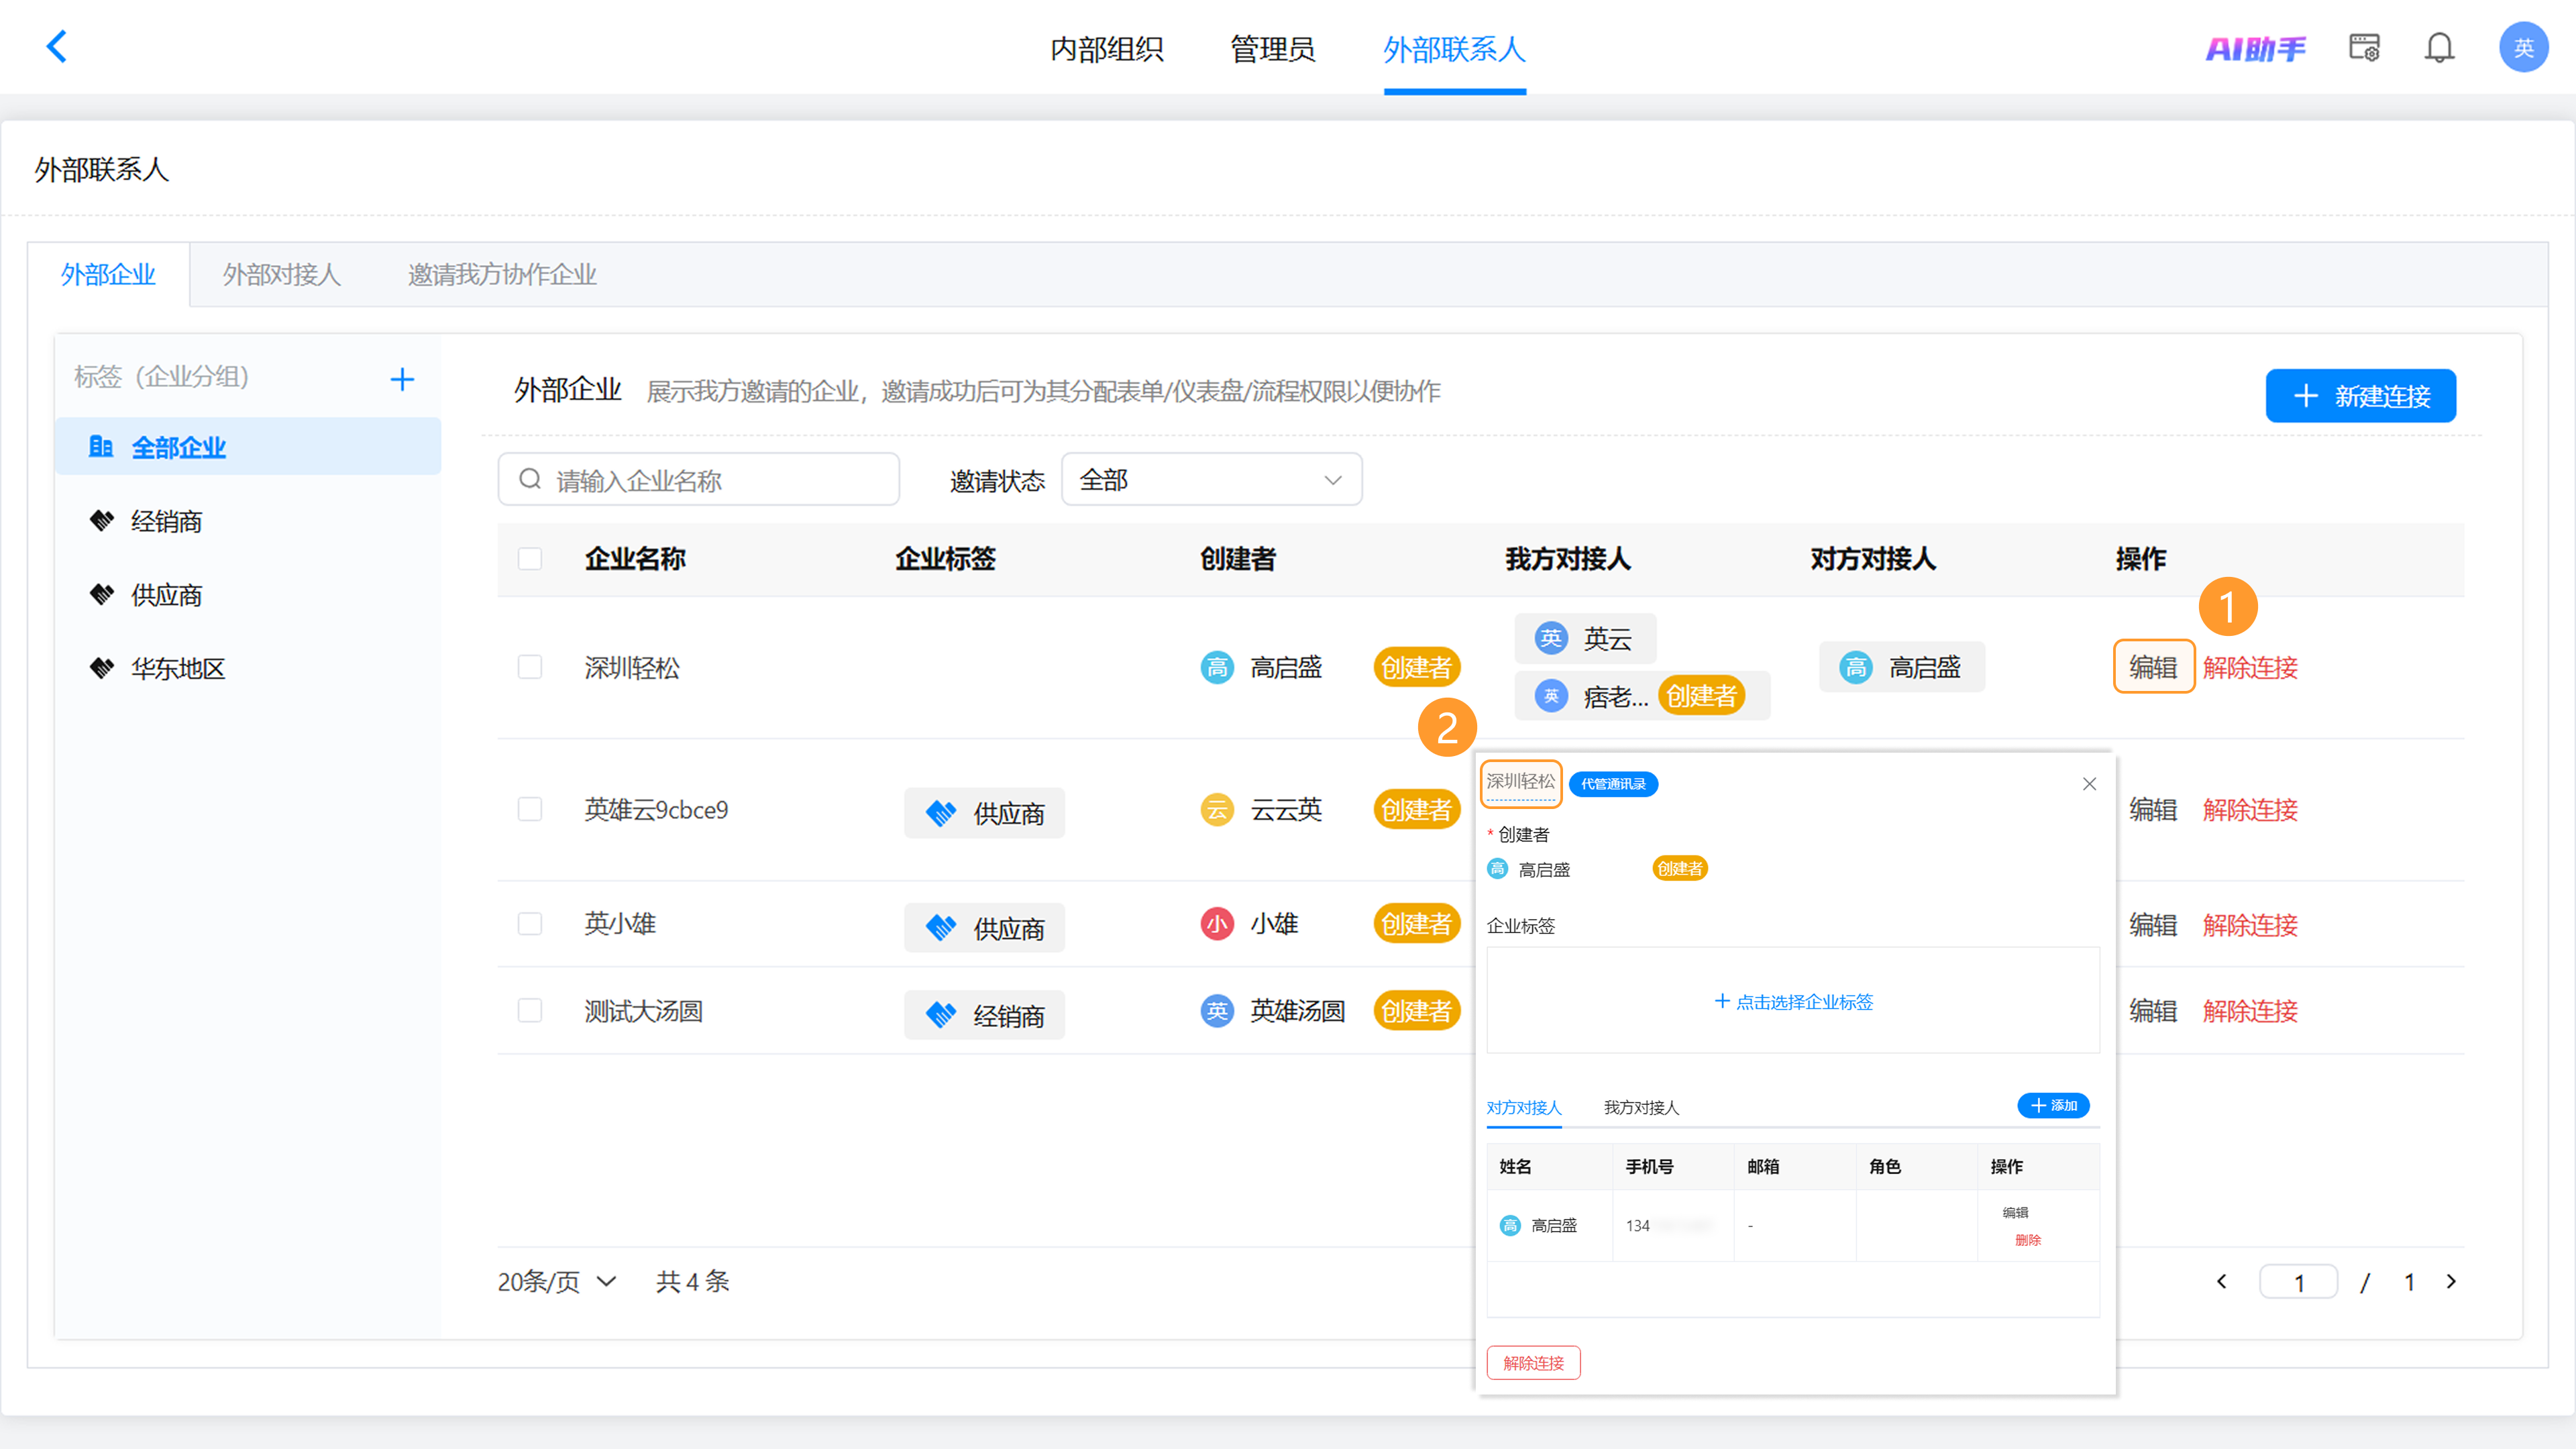
Task: Add a new enterprise tag group
Action: (402, 379)
